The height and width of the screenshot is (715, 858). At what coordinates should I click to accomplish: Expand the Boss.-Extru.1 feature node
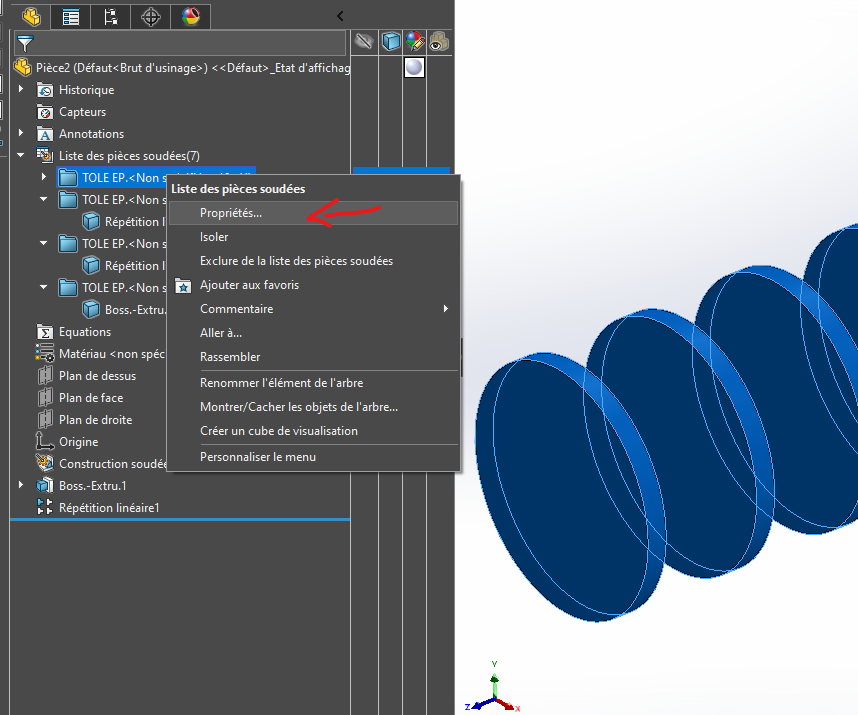click(x=21, y=486)
